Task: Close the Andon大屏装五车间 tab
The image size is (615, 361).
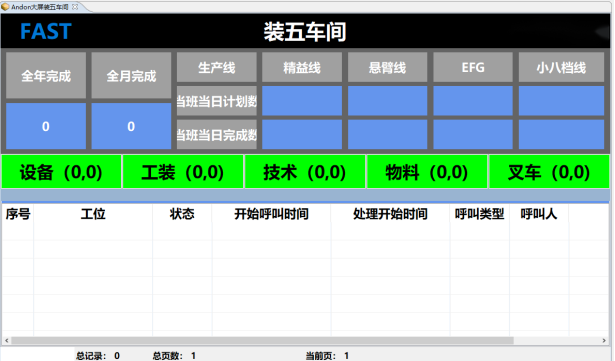Action: pyautogui.click(x=75, y=7)
